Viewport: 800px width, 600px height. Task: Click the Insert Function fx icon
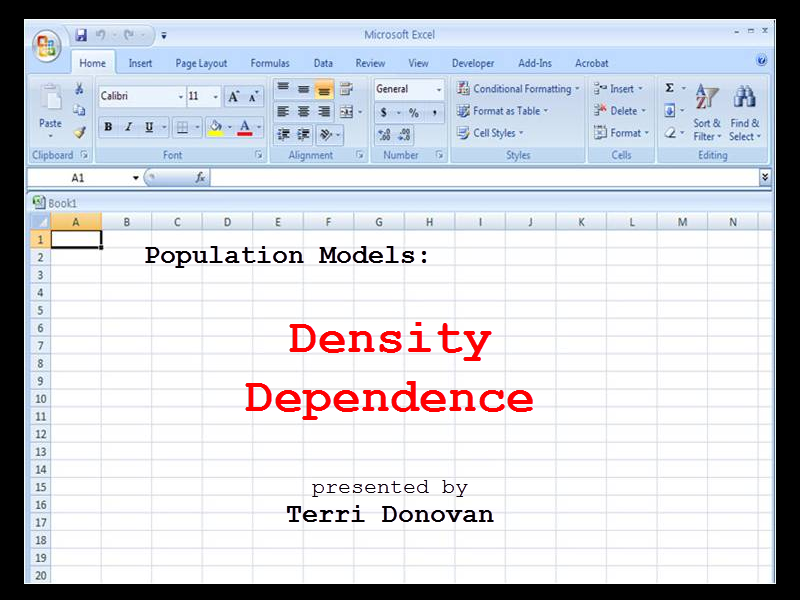[200, 177]
